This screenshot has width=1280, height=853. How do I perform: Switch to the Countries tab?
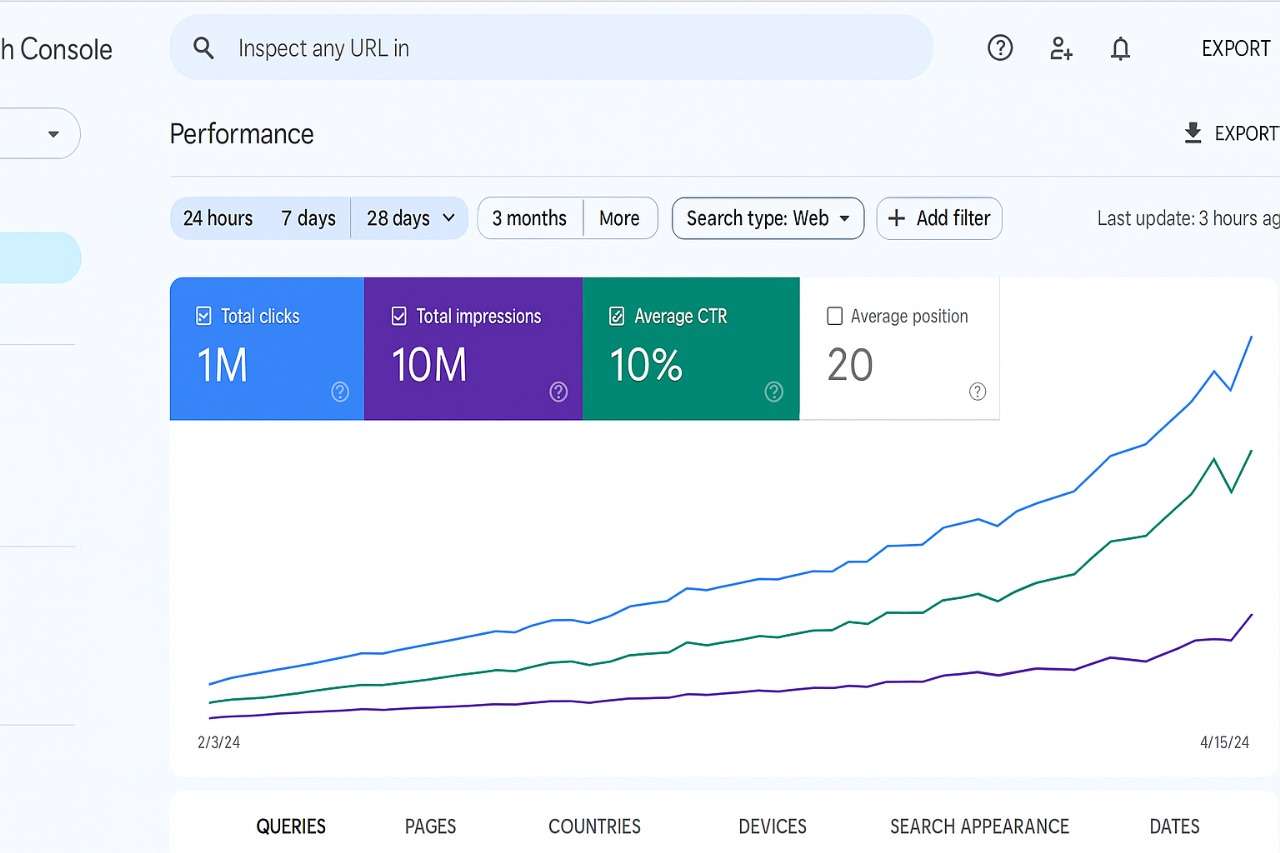[x=594, y=826]
